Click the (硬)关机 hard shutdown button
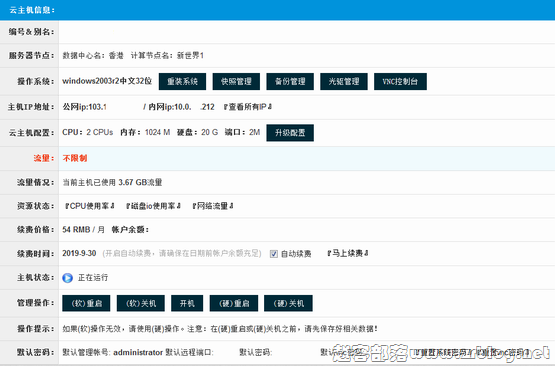Screen dimensions: 555x366 coord(288,303)
